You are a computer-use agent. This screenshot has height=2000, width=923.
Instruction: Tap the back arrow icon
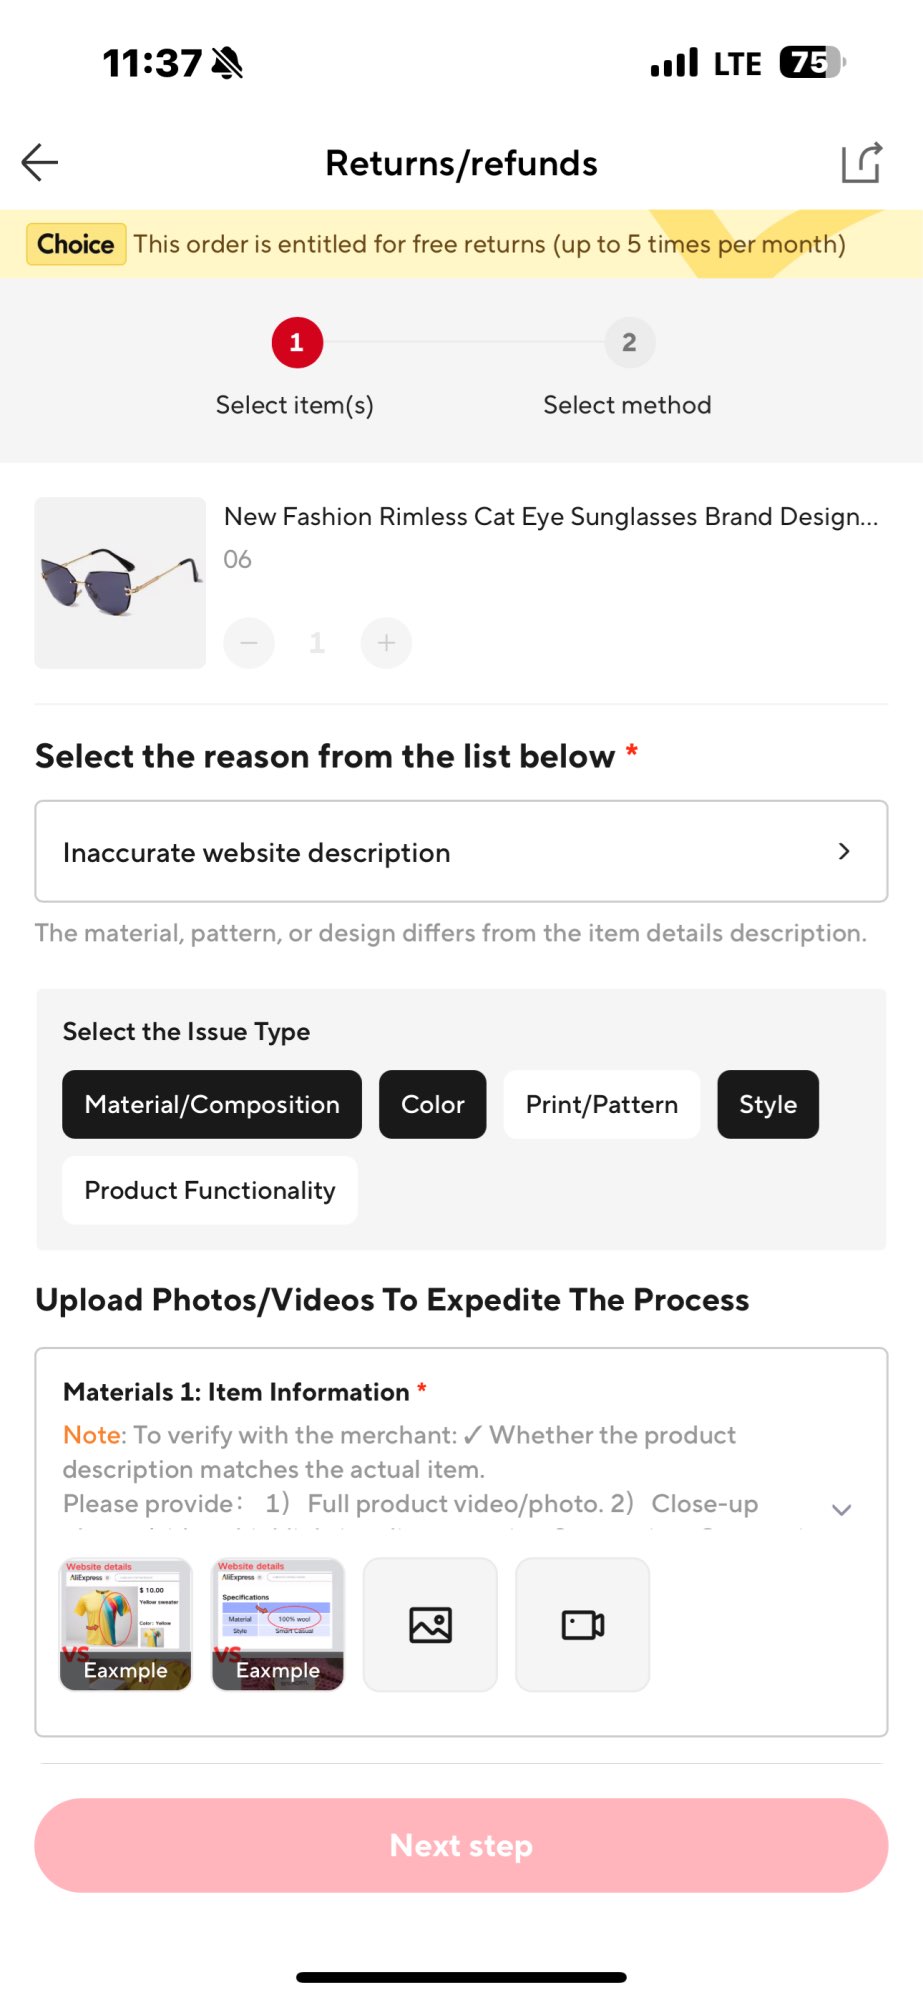pos(40,162)
